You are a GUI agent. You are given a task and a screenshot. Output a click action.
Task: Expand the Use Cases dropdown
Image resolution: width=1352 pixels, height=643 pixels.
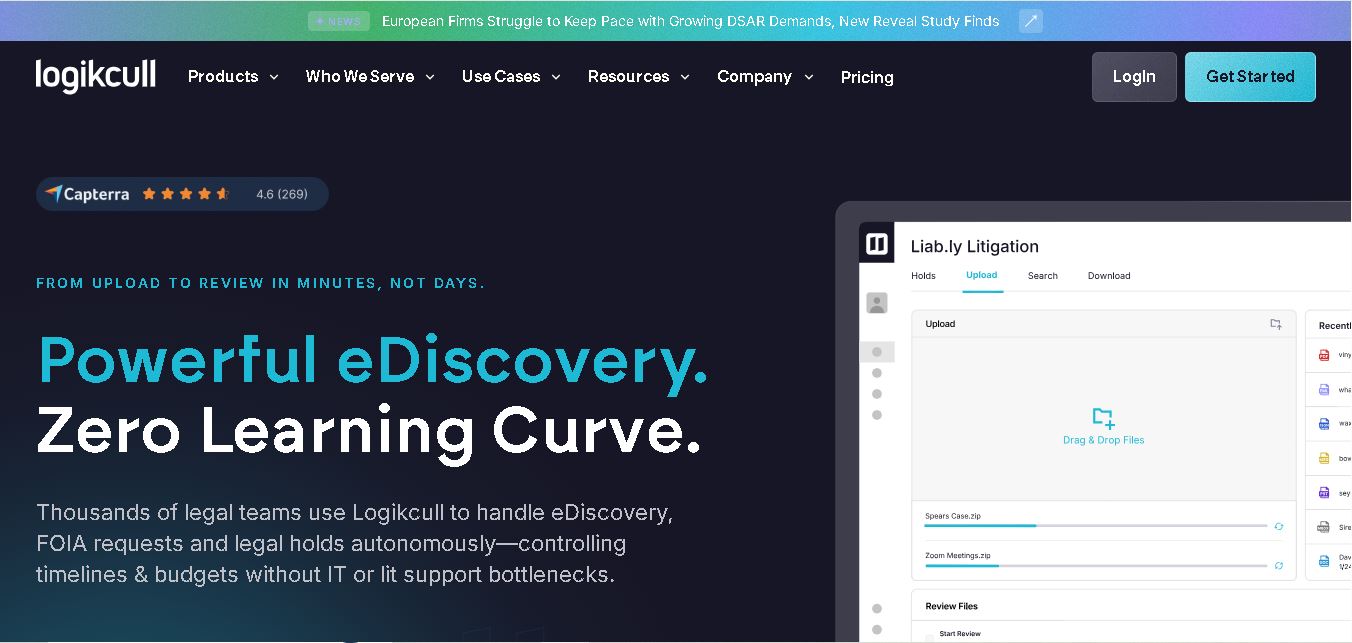click(x=511, y=77)
